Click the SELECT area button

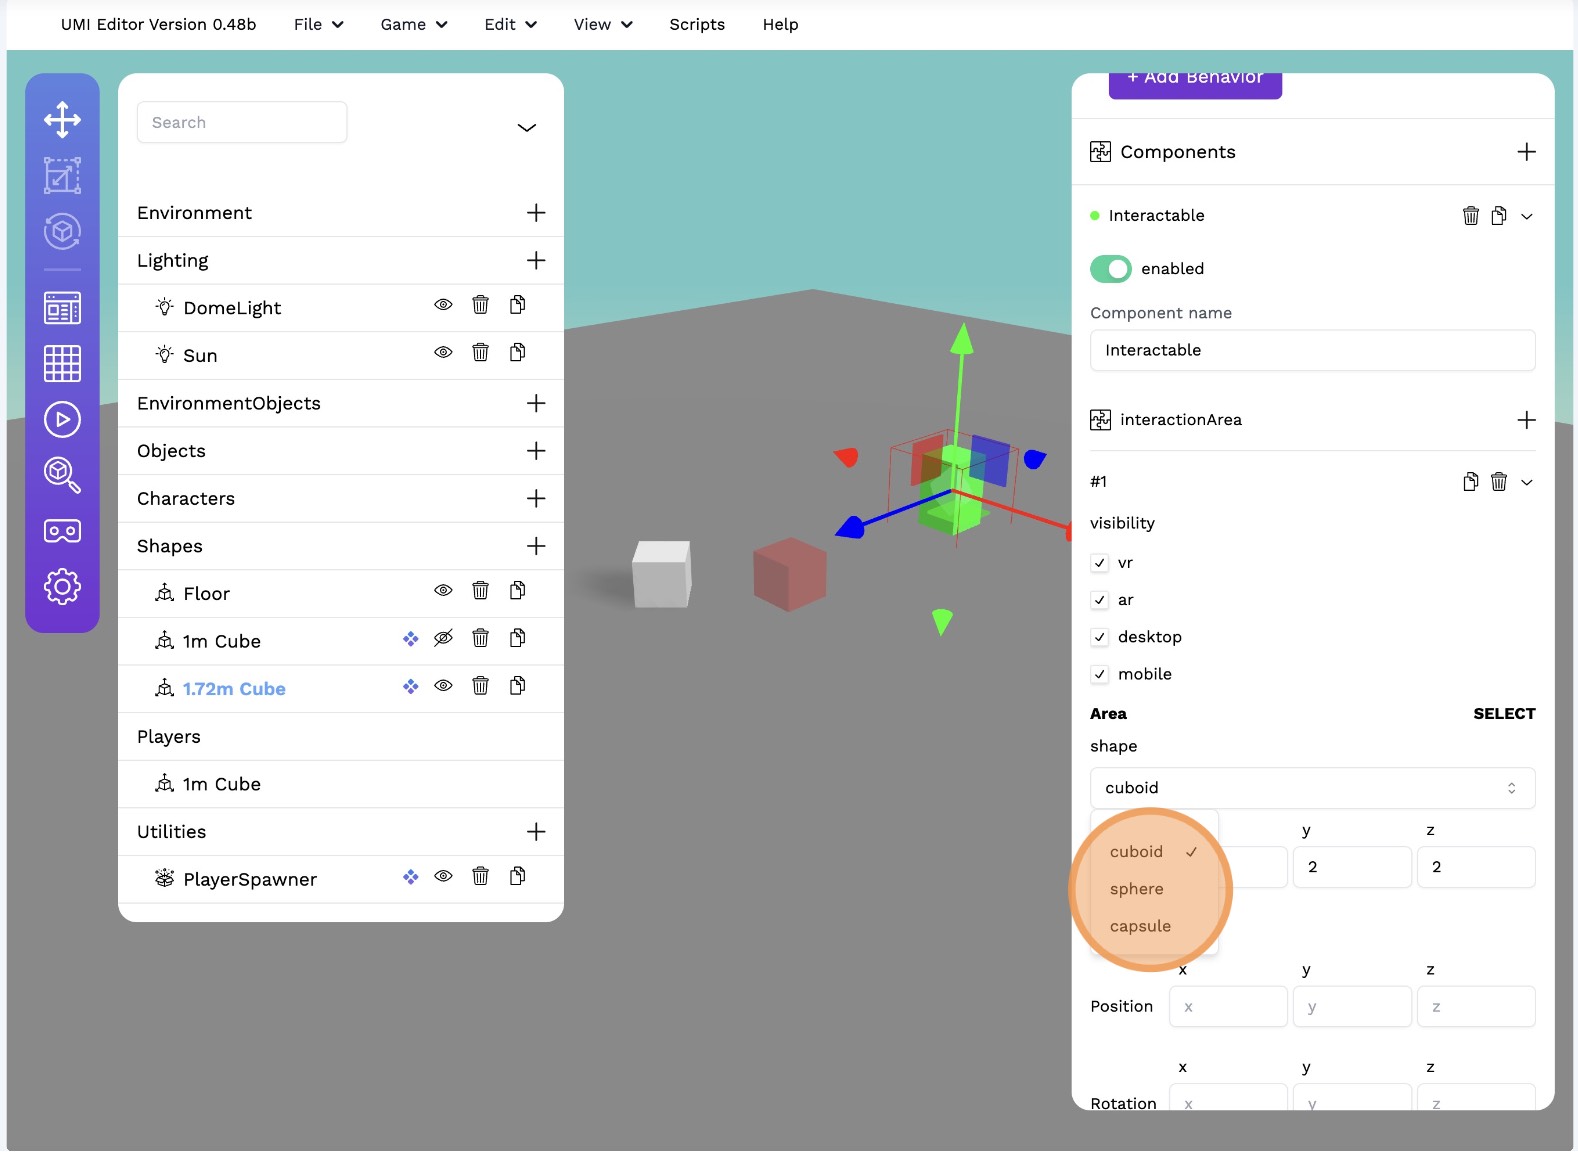pyautogui.click(x=1503, y=714)
